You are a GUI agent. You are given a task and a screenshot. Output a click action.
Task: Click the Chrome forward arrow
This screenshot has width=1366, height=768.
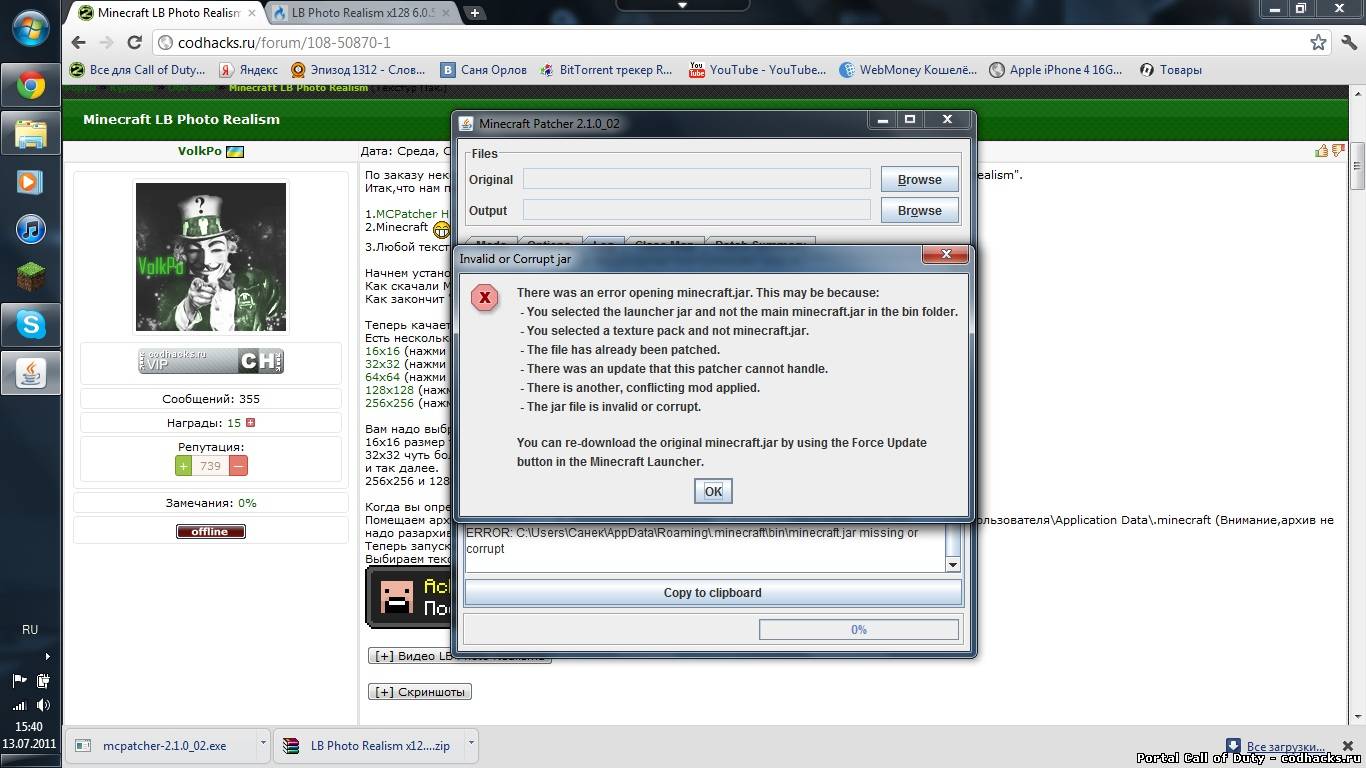[x=107, y=43]
